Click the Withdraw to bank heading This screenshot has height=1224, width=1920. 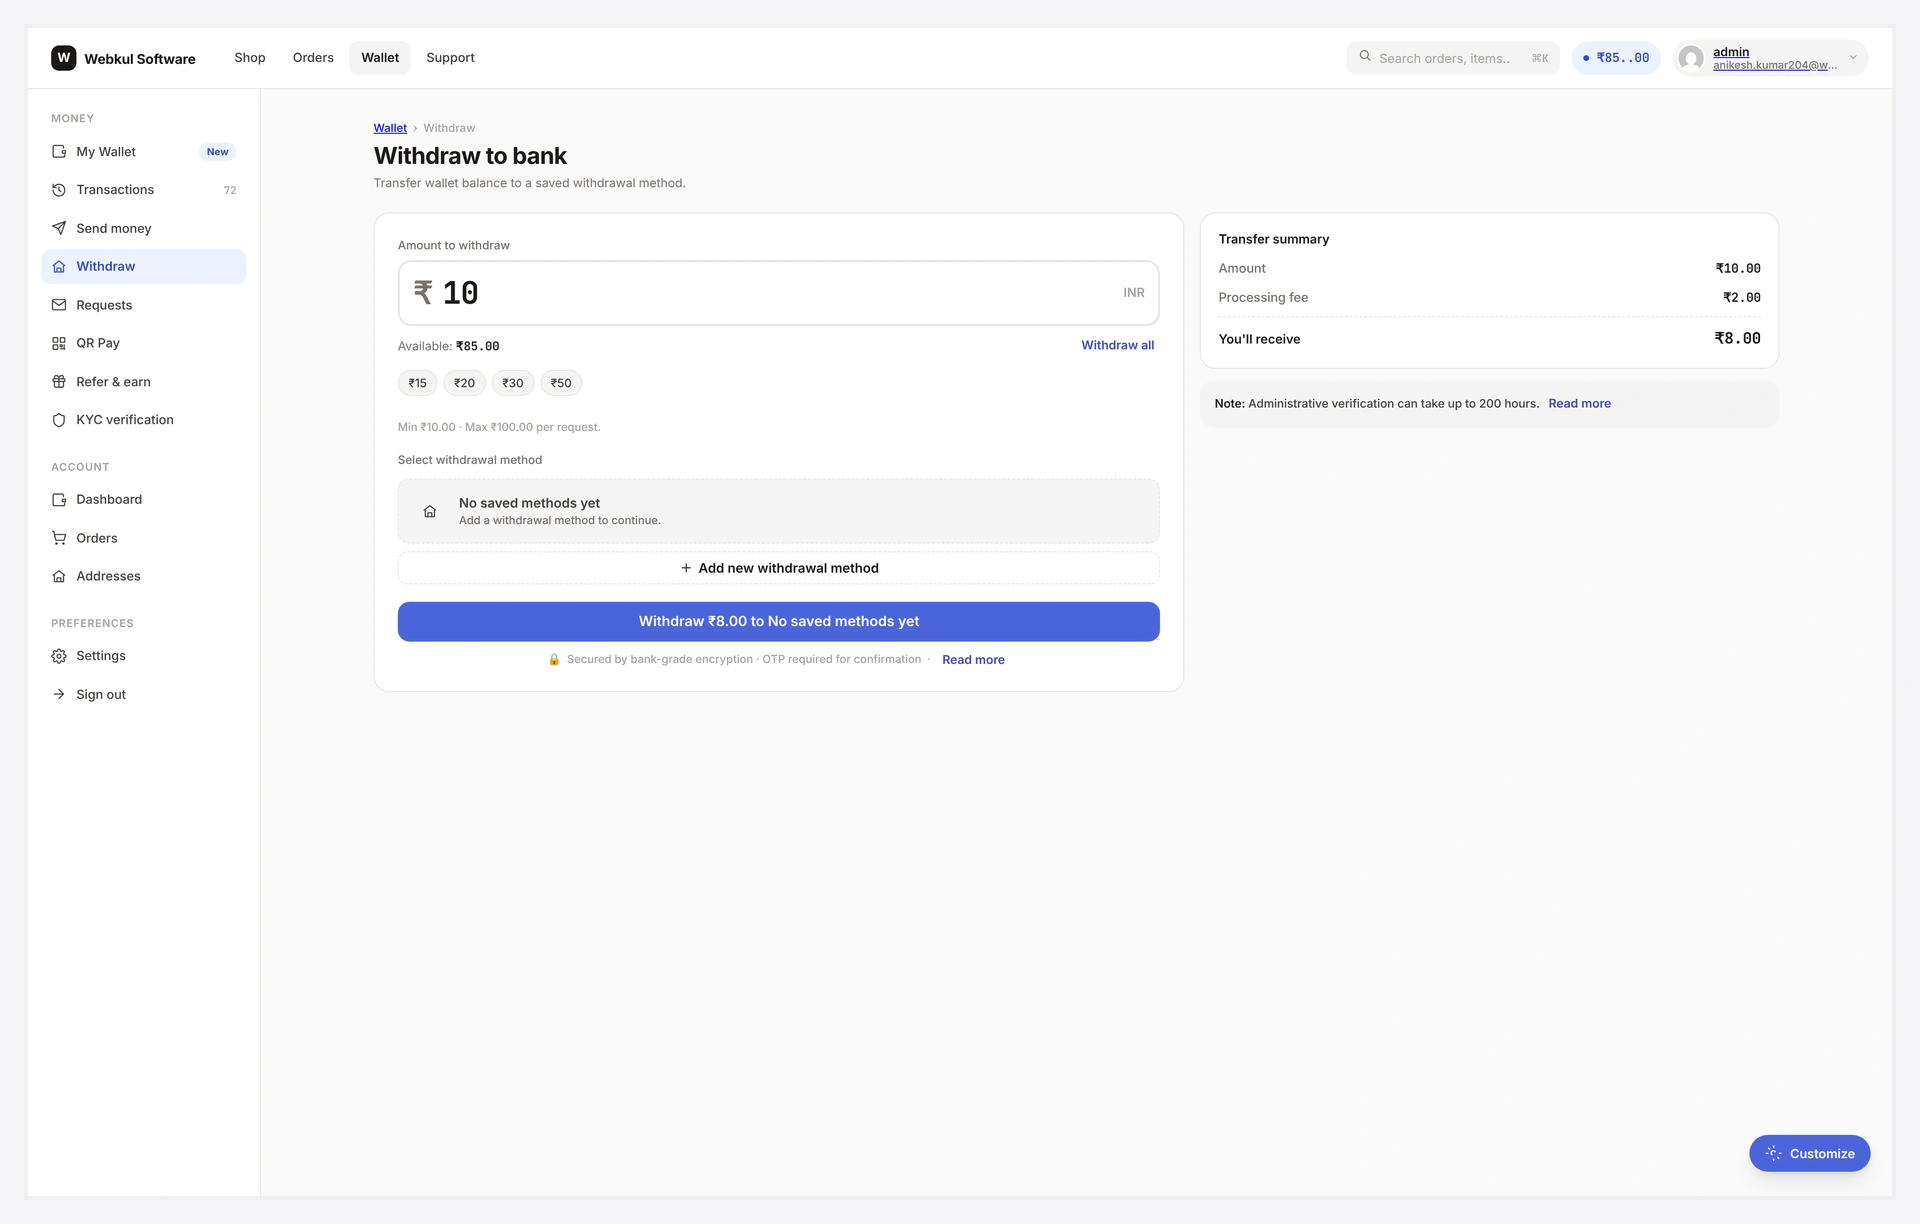tap(470, 156)
